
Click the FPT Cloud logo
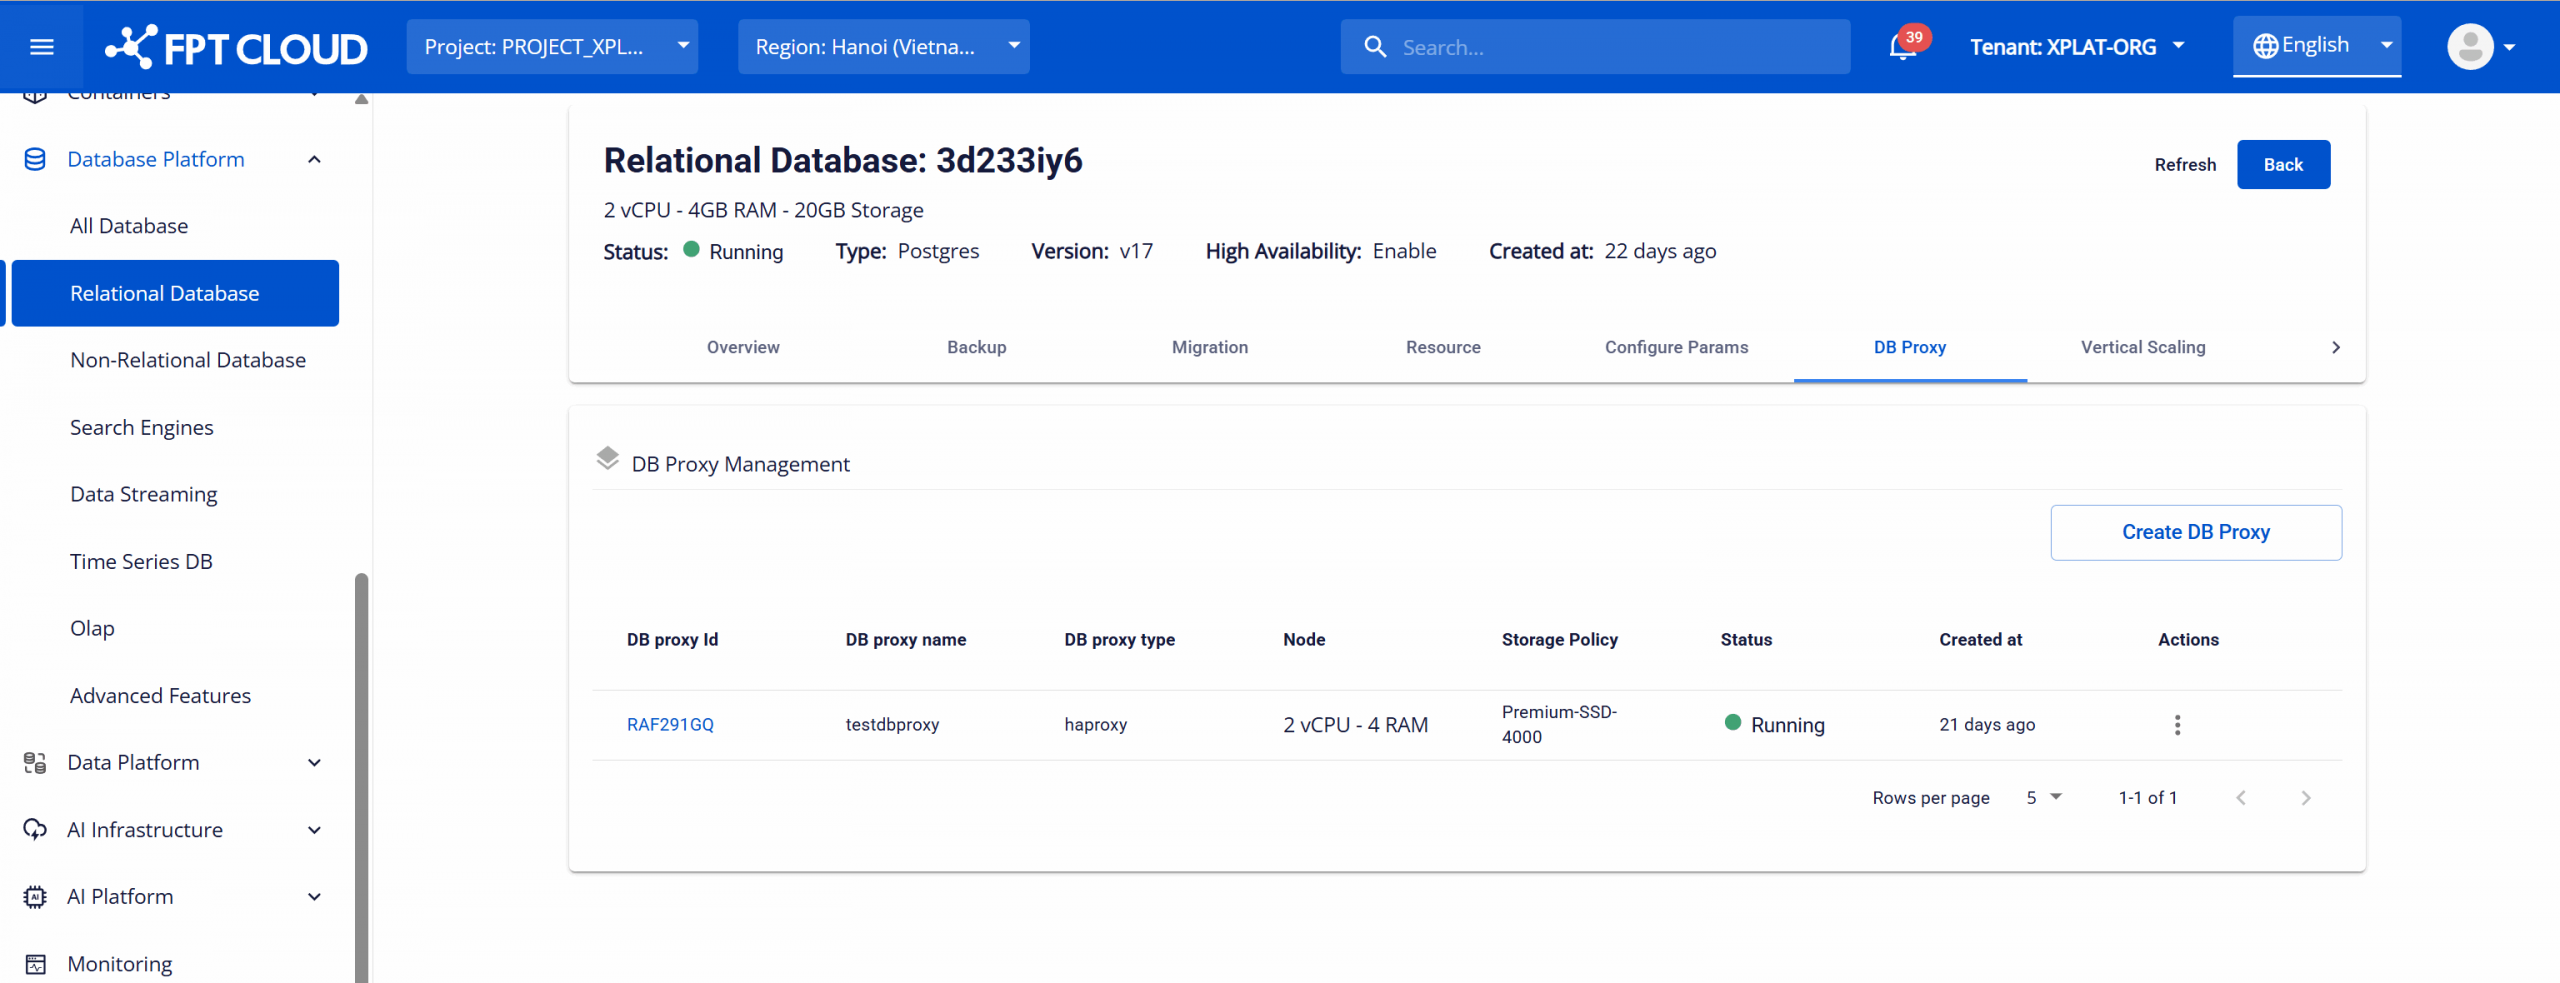(236, 47)
